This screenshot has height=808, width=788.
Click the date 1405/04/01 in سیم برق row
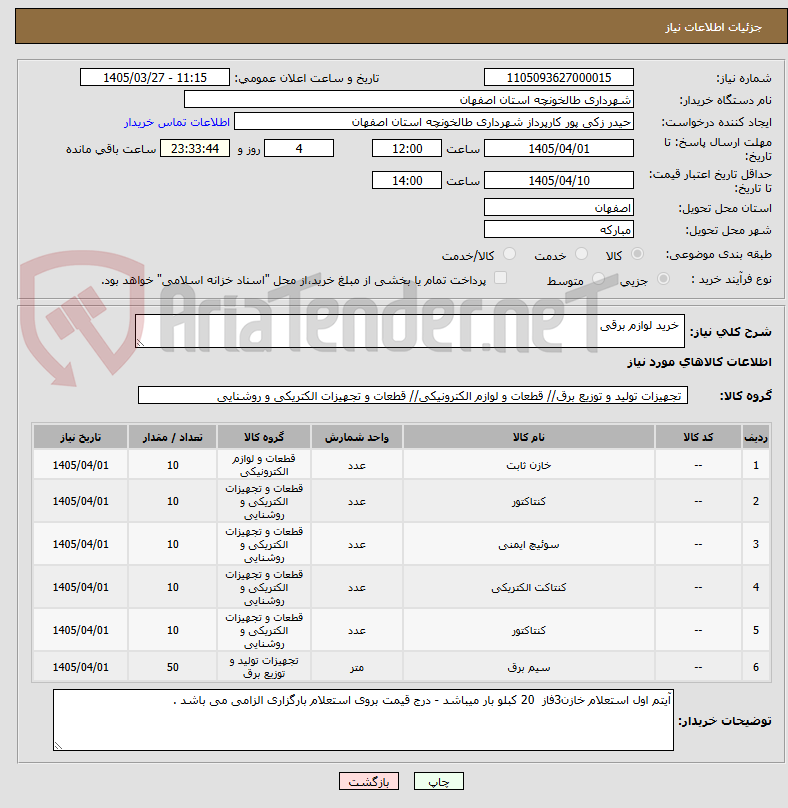(80, 667)
